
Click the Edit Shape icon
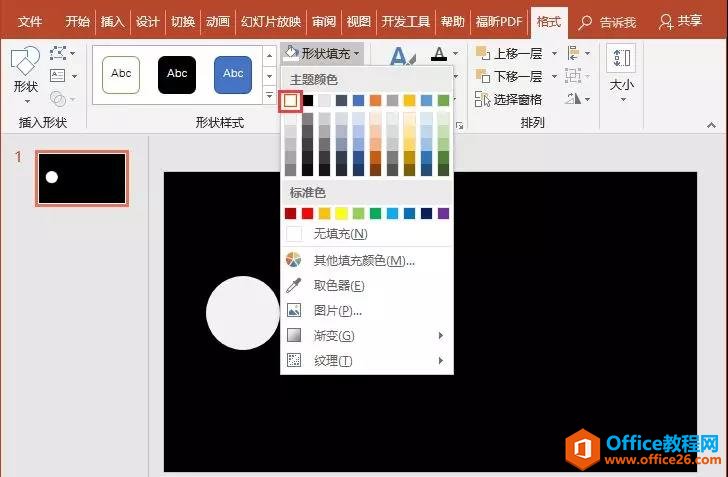click(61, 52)
